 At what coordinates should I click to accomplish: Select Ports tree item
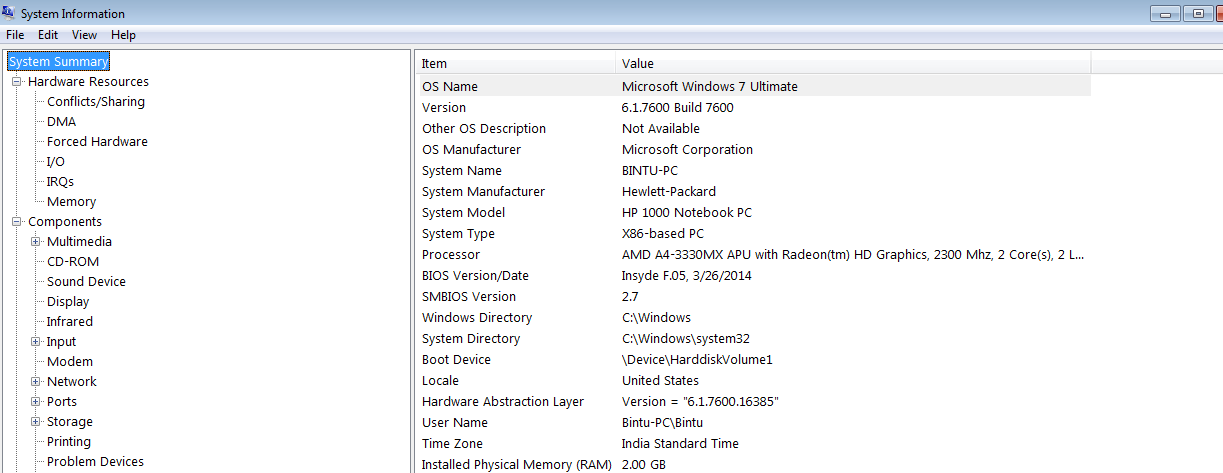pyautogui.click(x=62, y=402)
